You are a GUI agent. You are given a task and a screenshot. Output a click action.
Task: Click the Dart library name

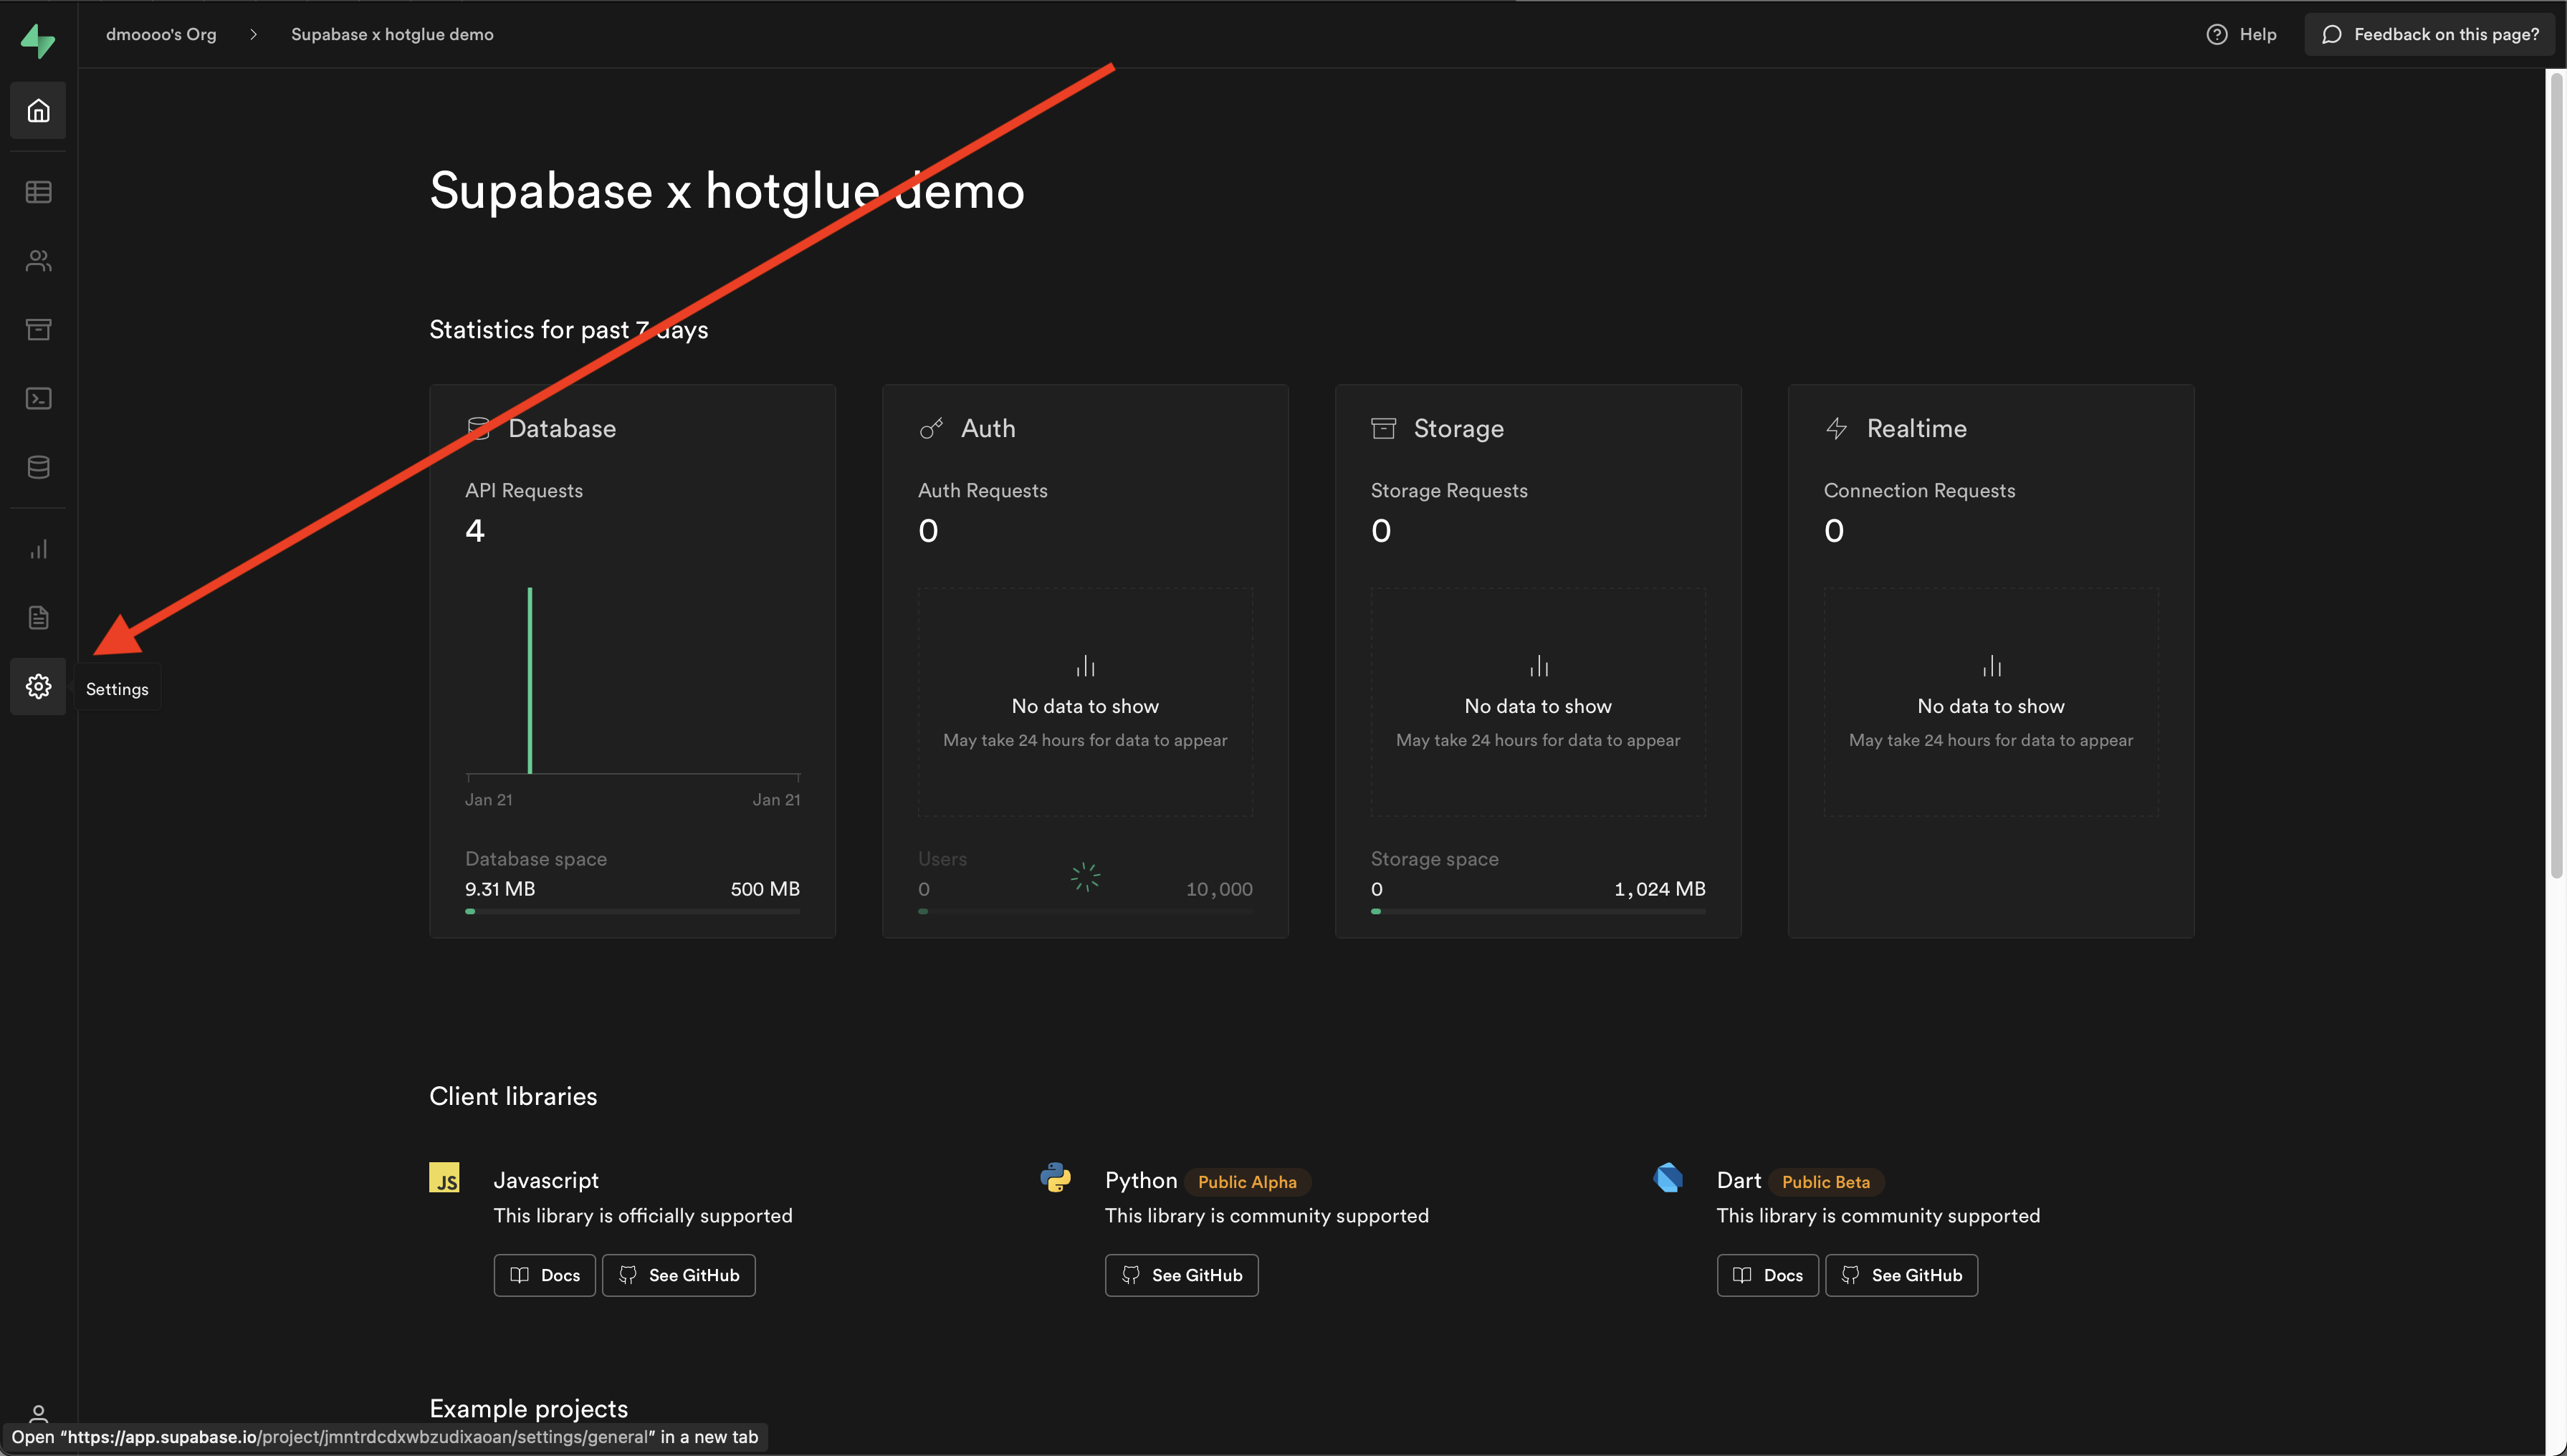point(1739,1180)
